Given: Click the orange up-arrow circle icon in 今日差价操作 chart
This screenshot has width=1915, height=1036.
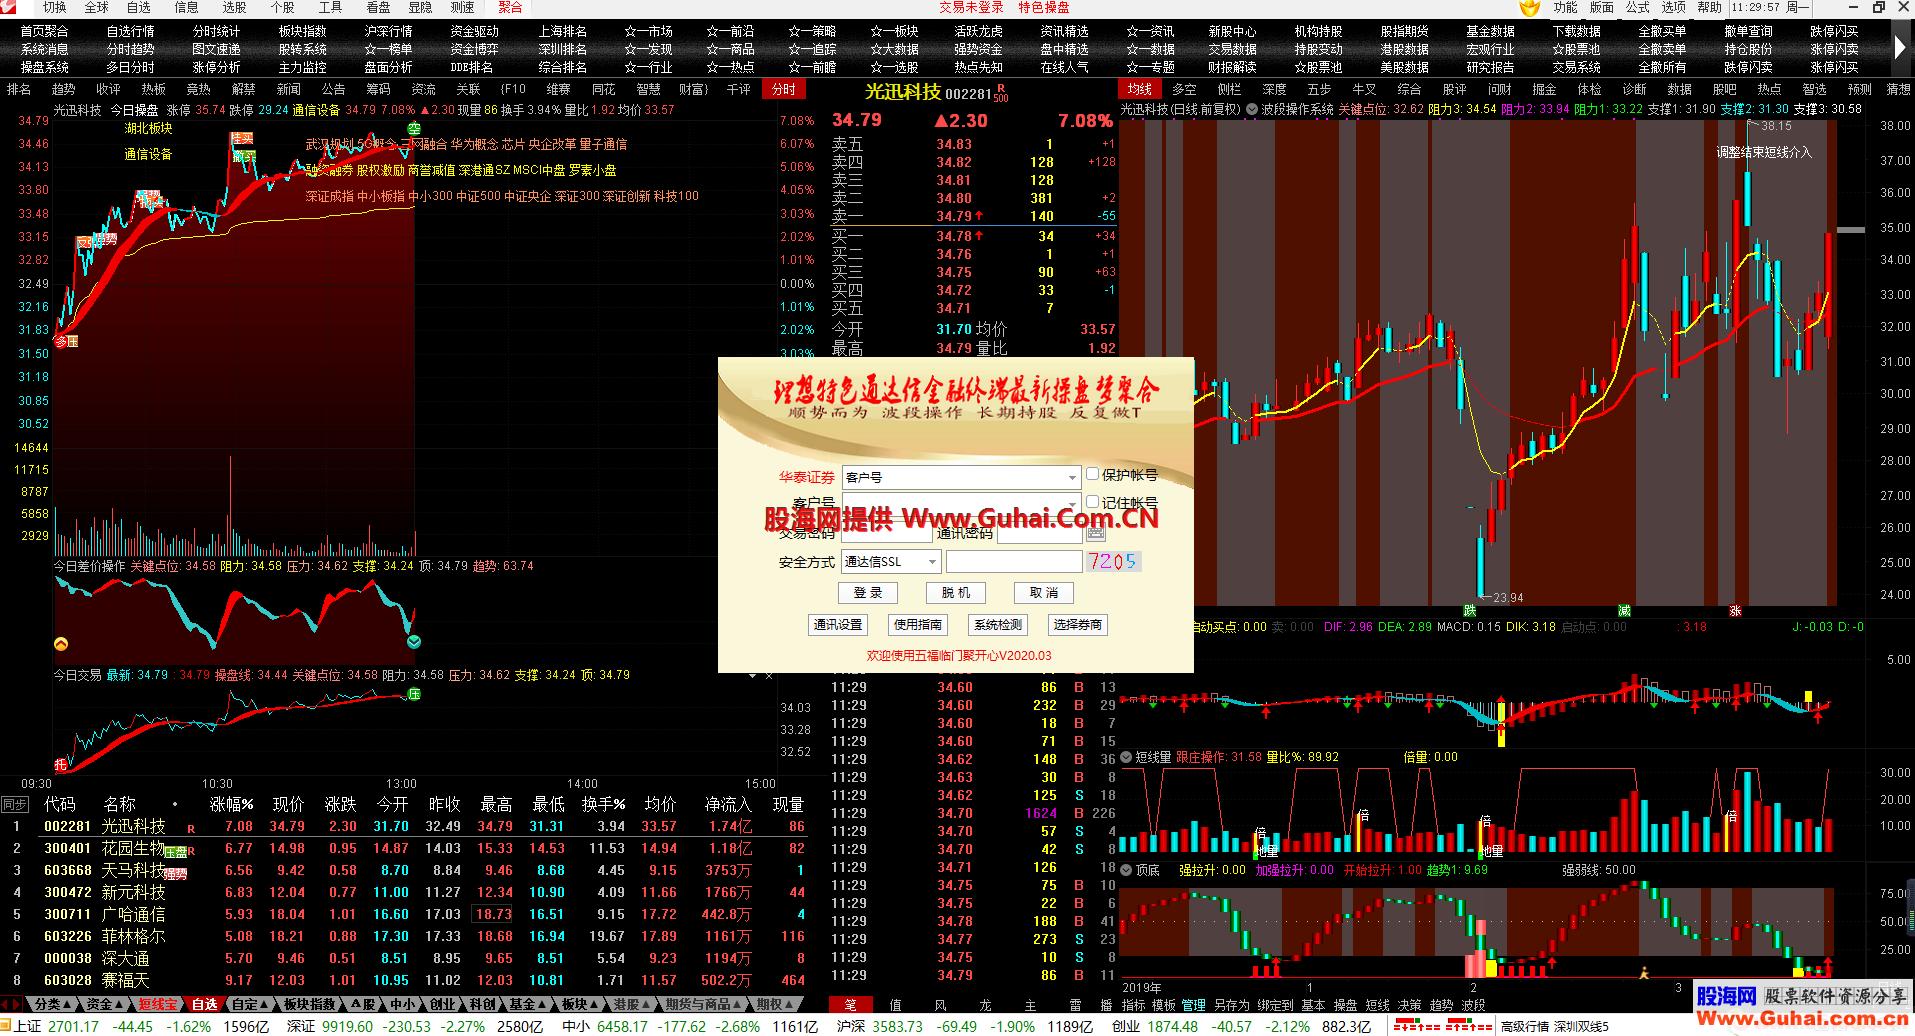Looking at the screenshot, I should tap(61, 644).
